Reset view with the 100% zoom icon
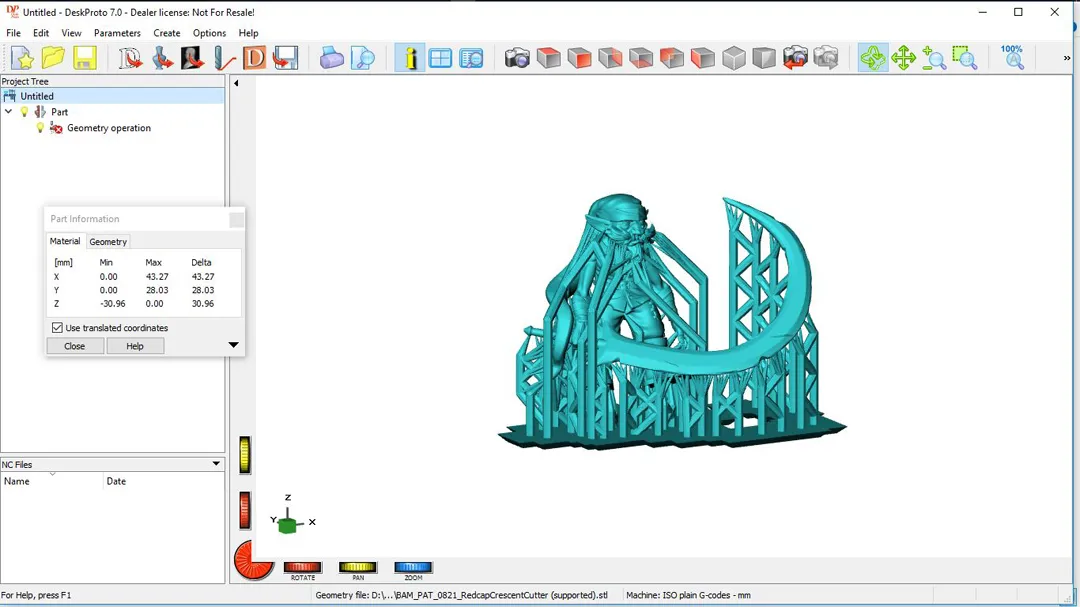Viewport: 1080px width, 607px height. point(1012,58)
